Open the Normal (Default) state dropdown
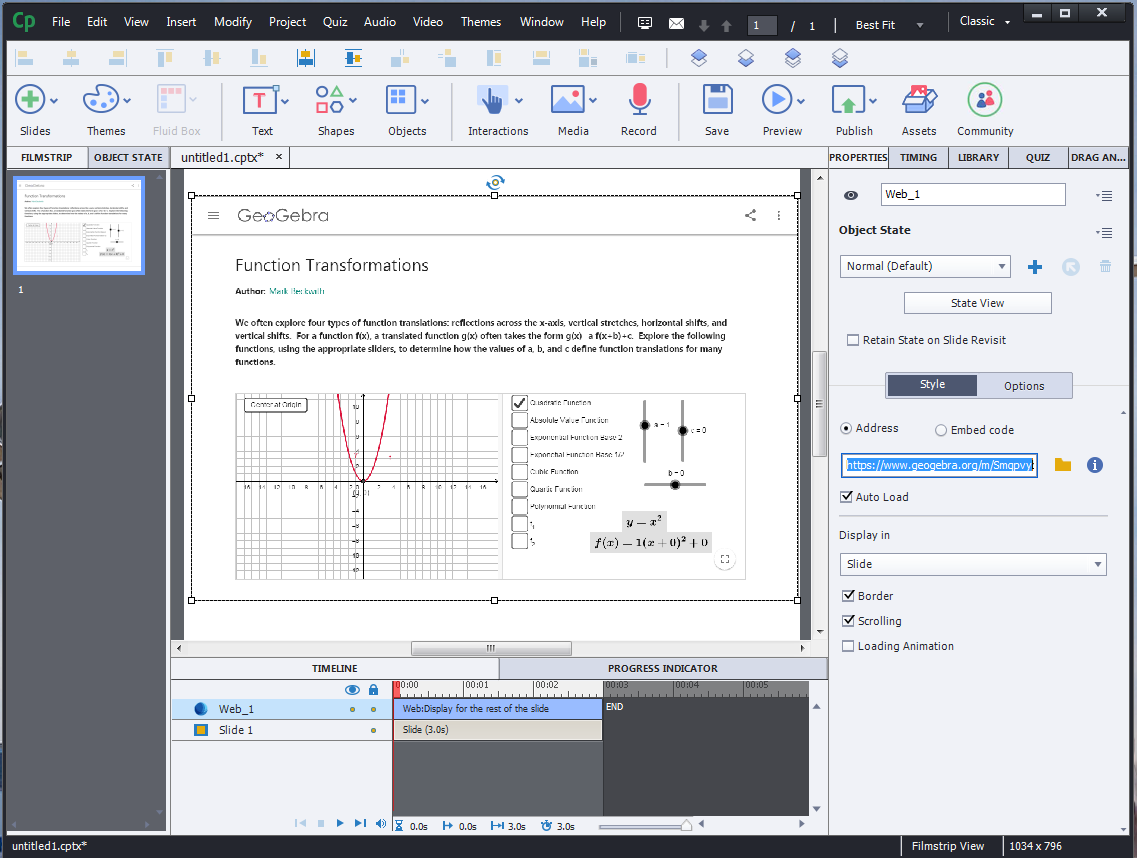This screenshot has height=858, width=1137. pyautogui.click(x=925, y=266)
